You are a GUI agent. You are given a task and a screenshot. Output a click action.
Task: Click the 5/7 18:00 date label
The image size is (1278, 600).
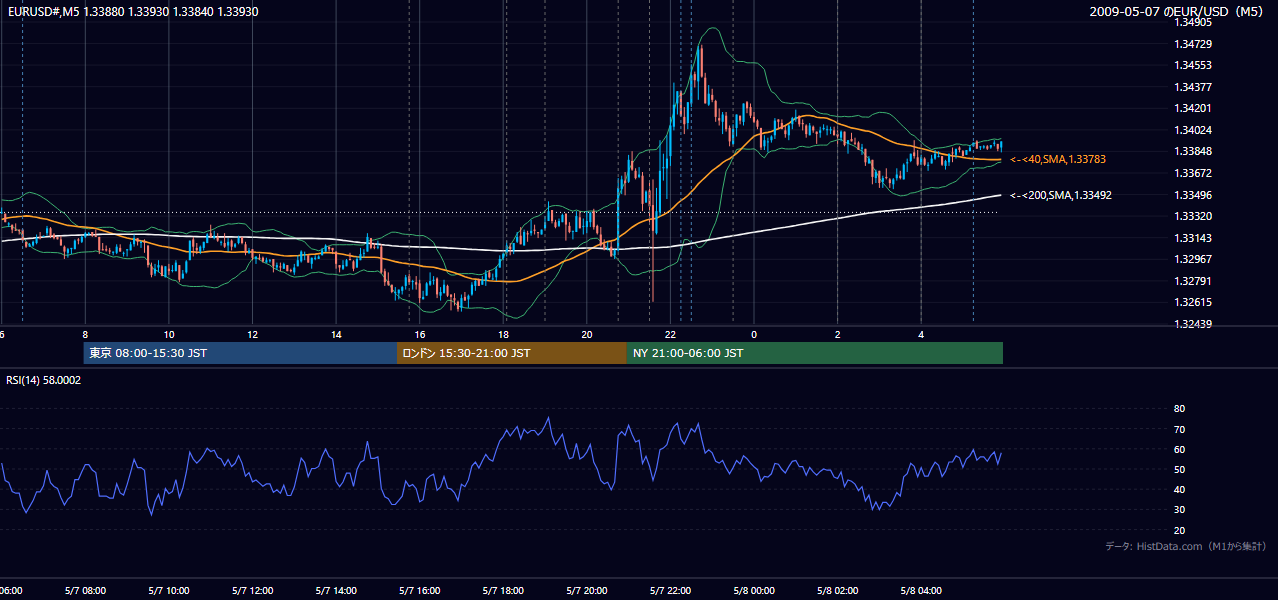[x=503, y=591]
